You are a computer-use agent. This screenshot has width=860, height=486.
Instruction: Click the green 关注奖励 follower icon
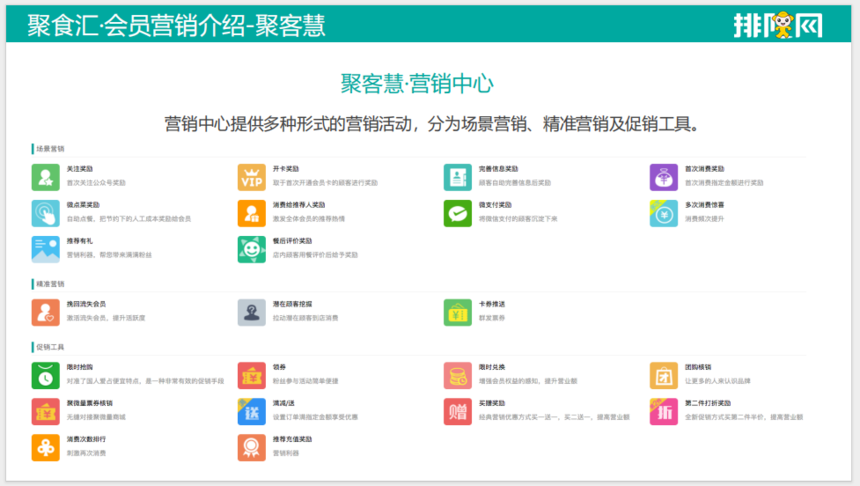tap(46, 177)
